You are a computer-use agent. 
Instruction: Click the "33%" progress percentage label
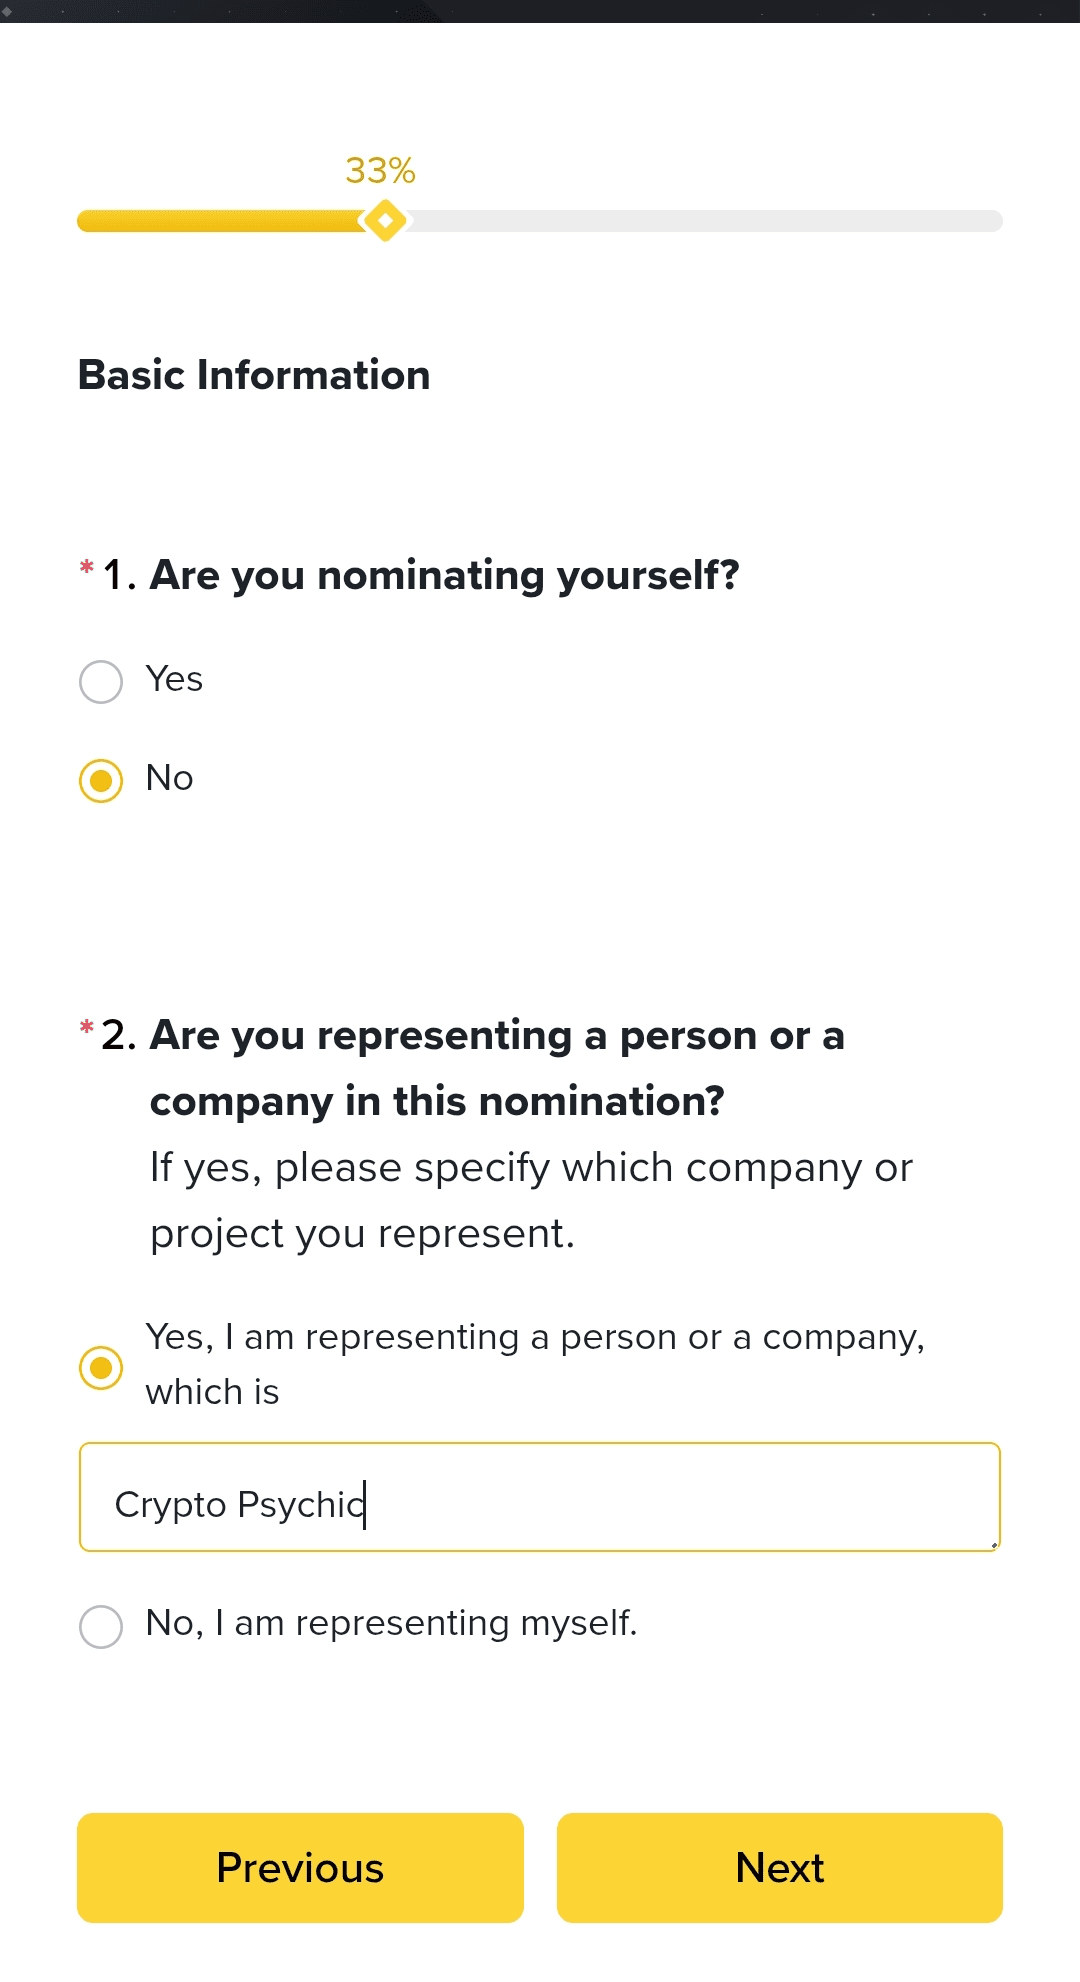pos(380,171)
